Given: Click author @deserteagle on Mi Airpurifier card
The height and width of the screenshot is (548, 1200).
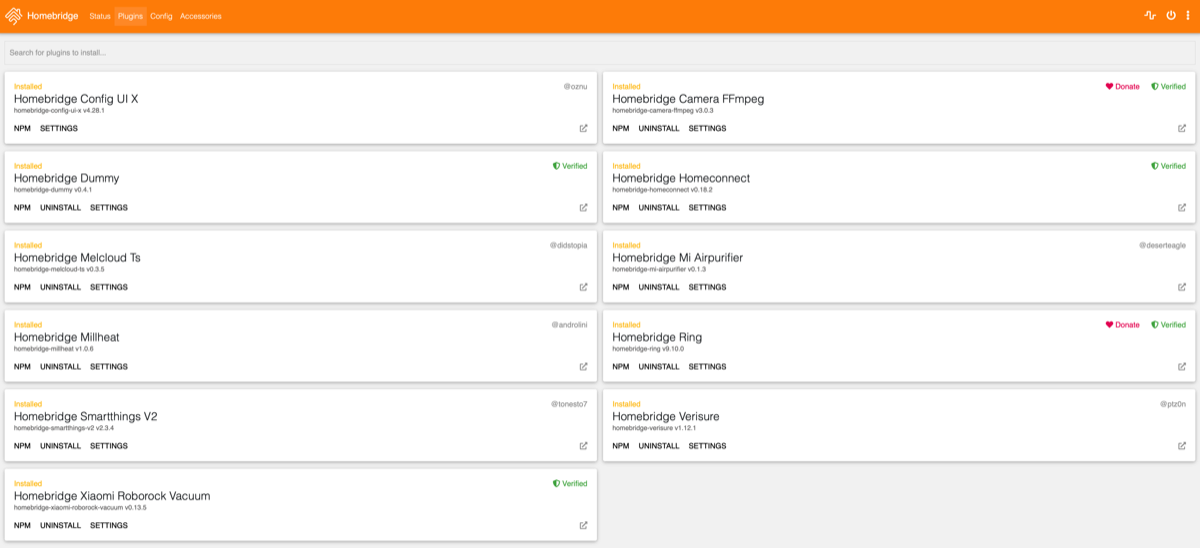Looking at the screenshot, I should point(1162,245).
